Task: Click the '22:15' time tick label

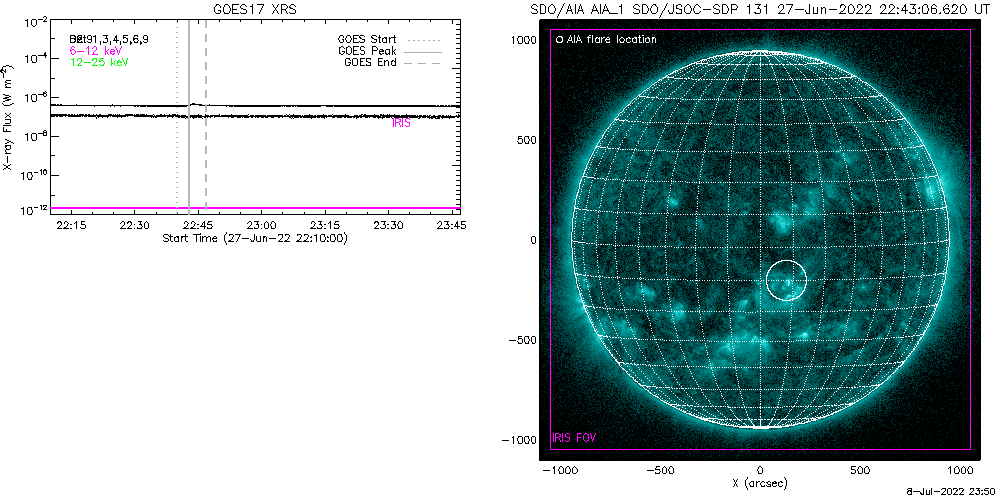Action: [71, 225]
